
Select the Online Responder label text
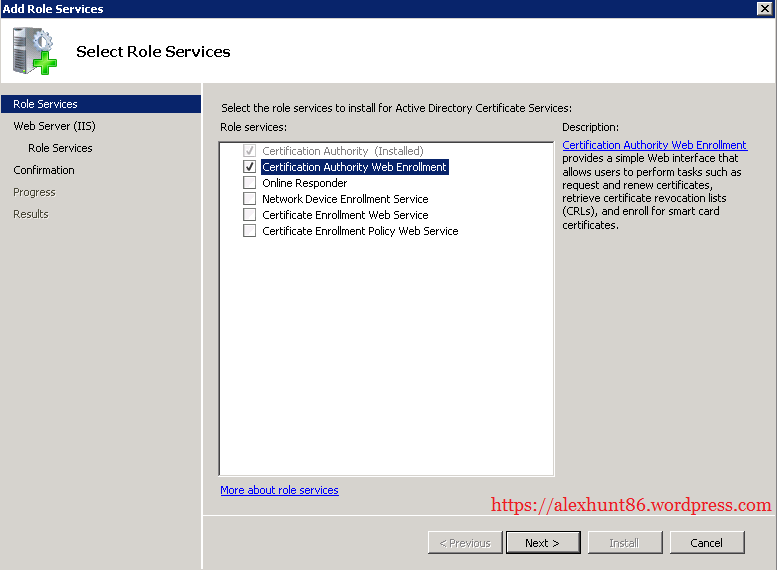click(x=305, y=183)
